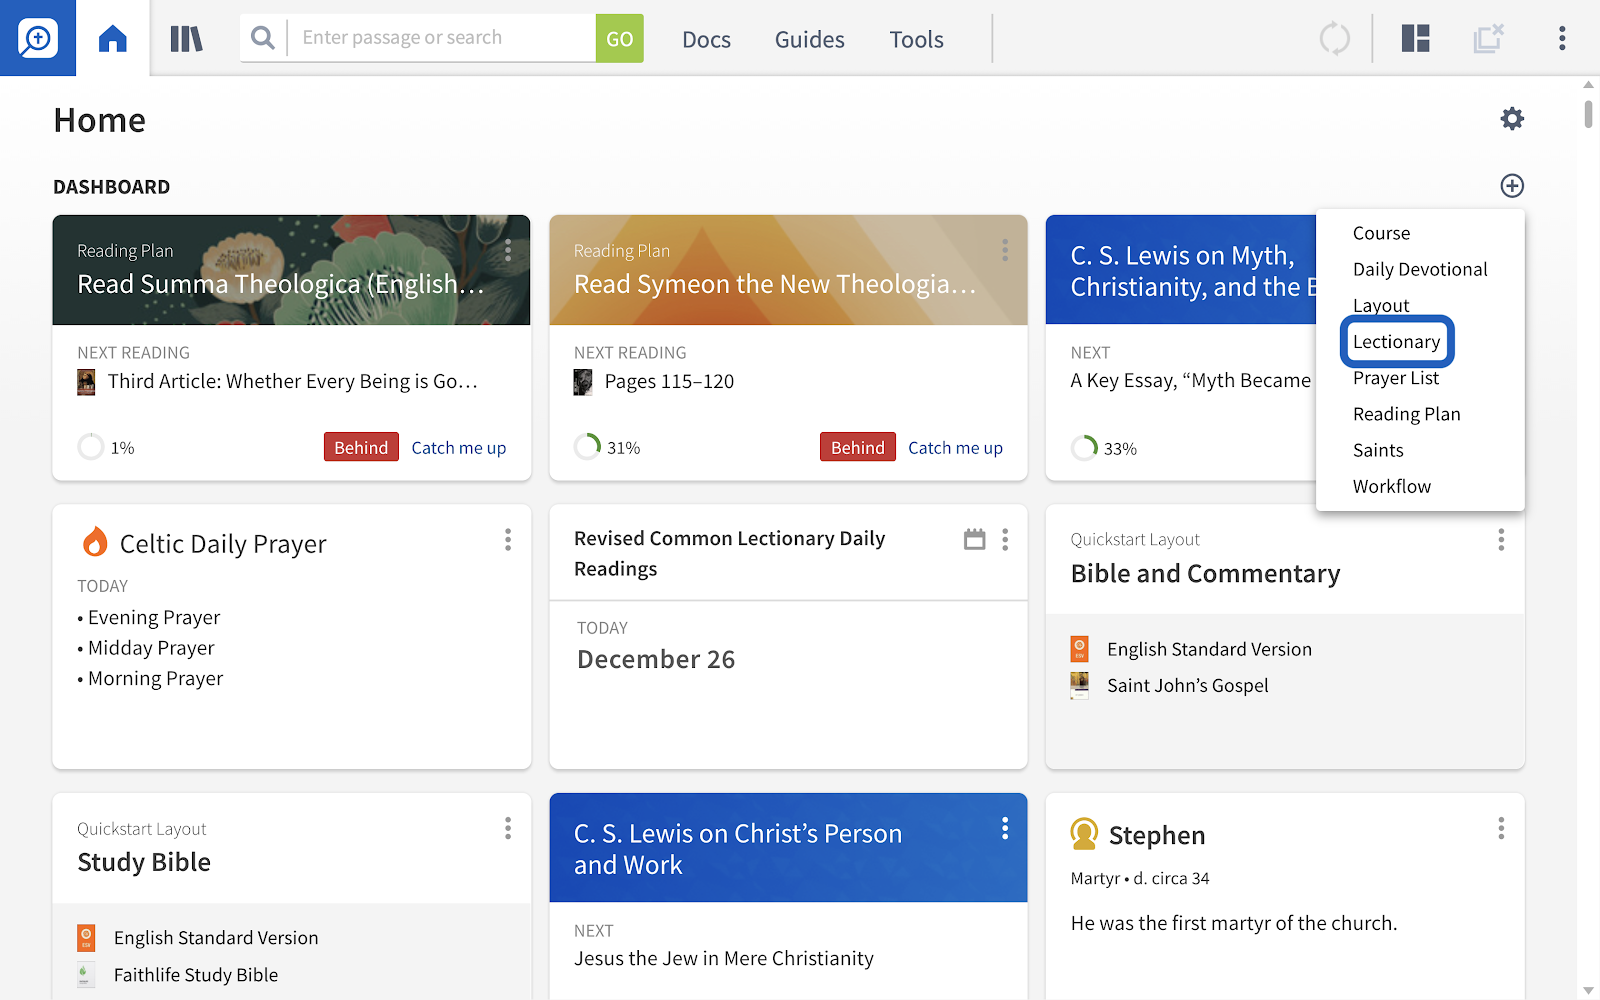Screen dimensions: 1600x1000
Task: Open the Home tab icon
Action: (x=113, y=39)
